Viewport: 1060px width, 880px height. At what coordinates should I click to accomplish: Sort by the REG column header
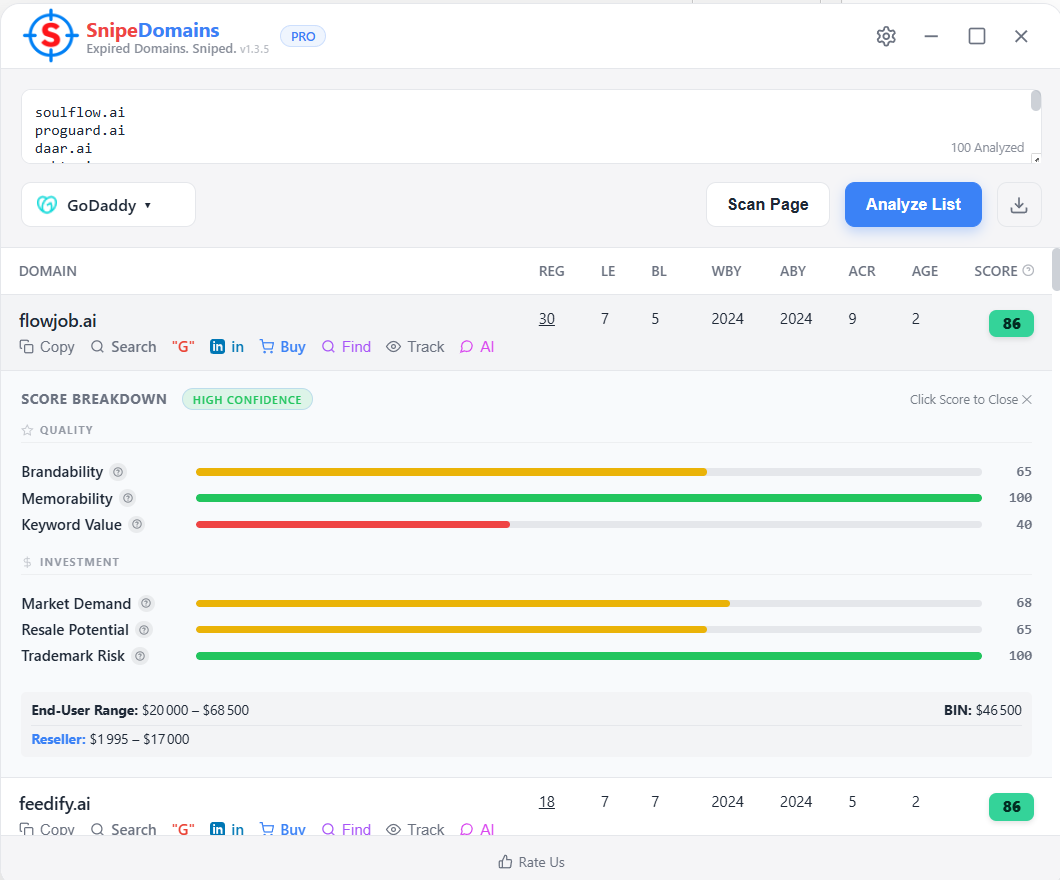pyautogui.click(x=552, y=271)
